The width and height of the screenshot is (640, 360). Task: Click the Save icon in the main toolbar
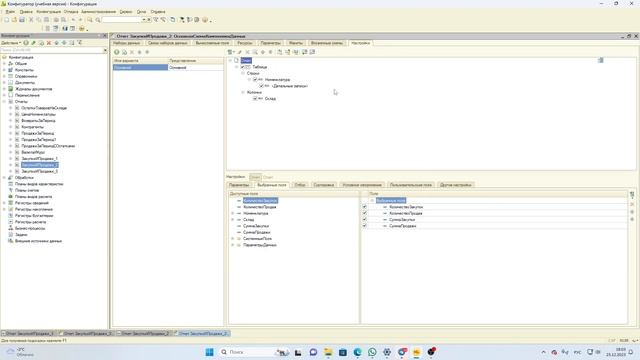coord(22,20)
